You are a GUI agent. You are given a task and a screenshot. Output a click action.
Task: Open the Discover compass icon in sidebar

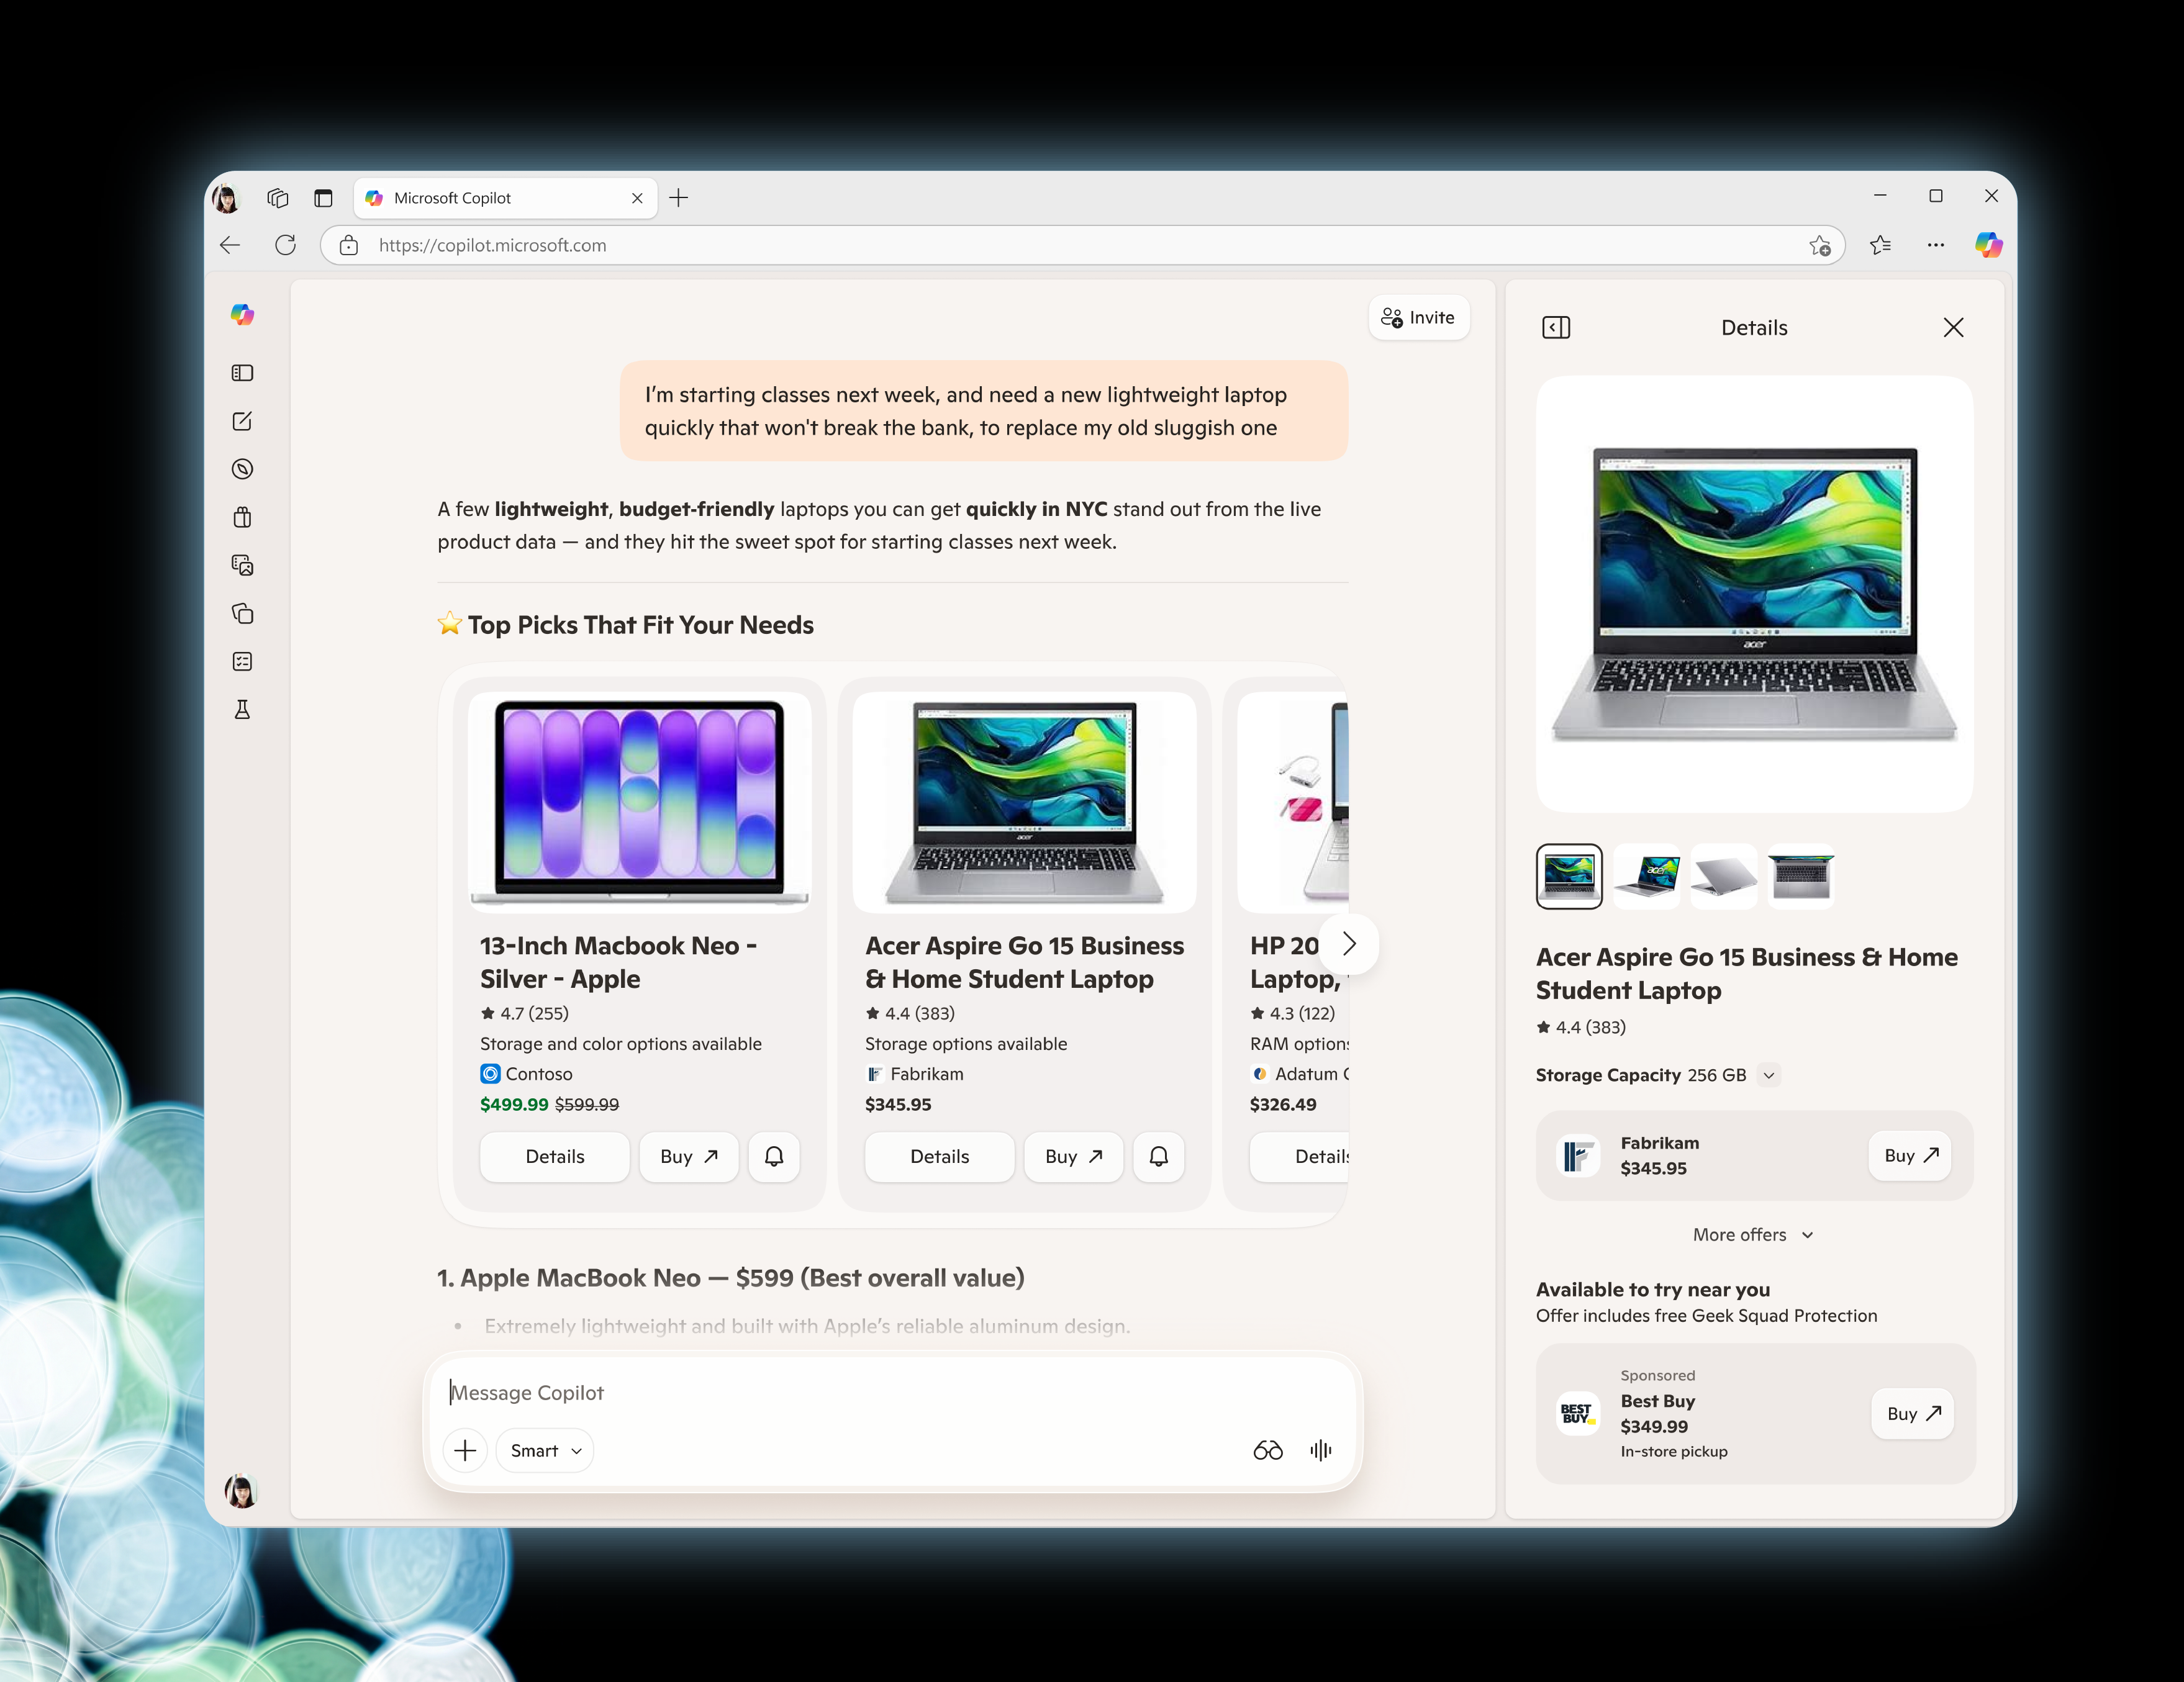pos(242,469)
